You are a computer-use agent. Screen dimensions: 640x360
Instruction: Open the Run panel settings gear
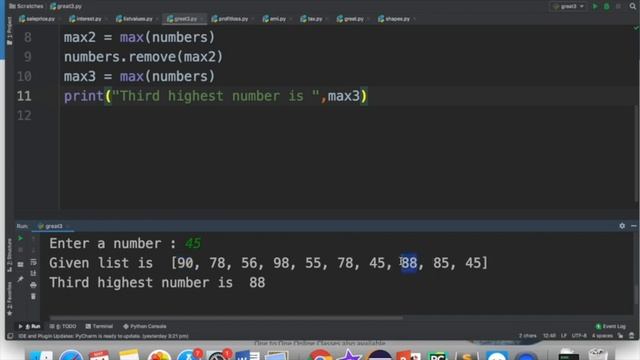point(622,226)
